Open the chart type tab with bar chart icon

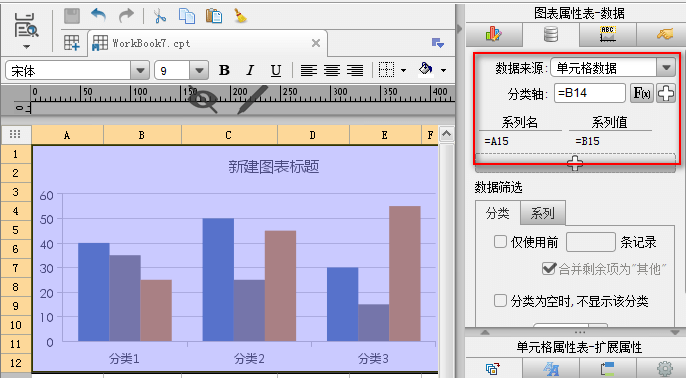(494, 34)
